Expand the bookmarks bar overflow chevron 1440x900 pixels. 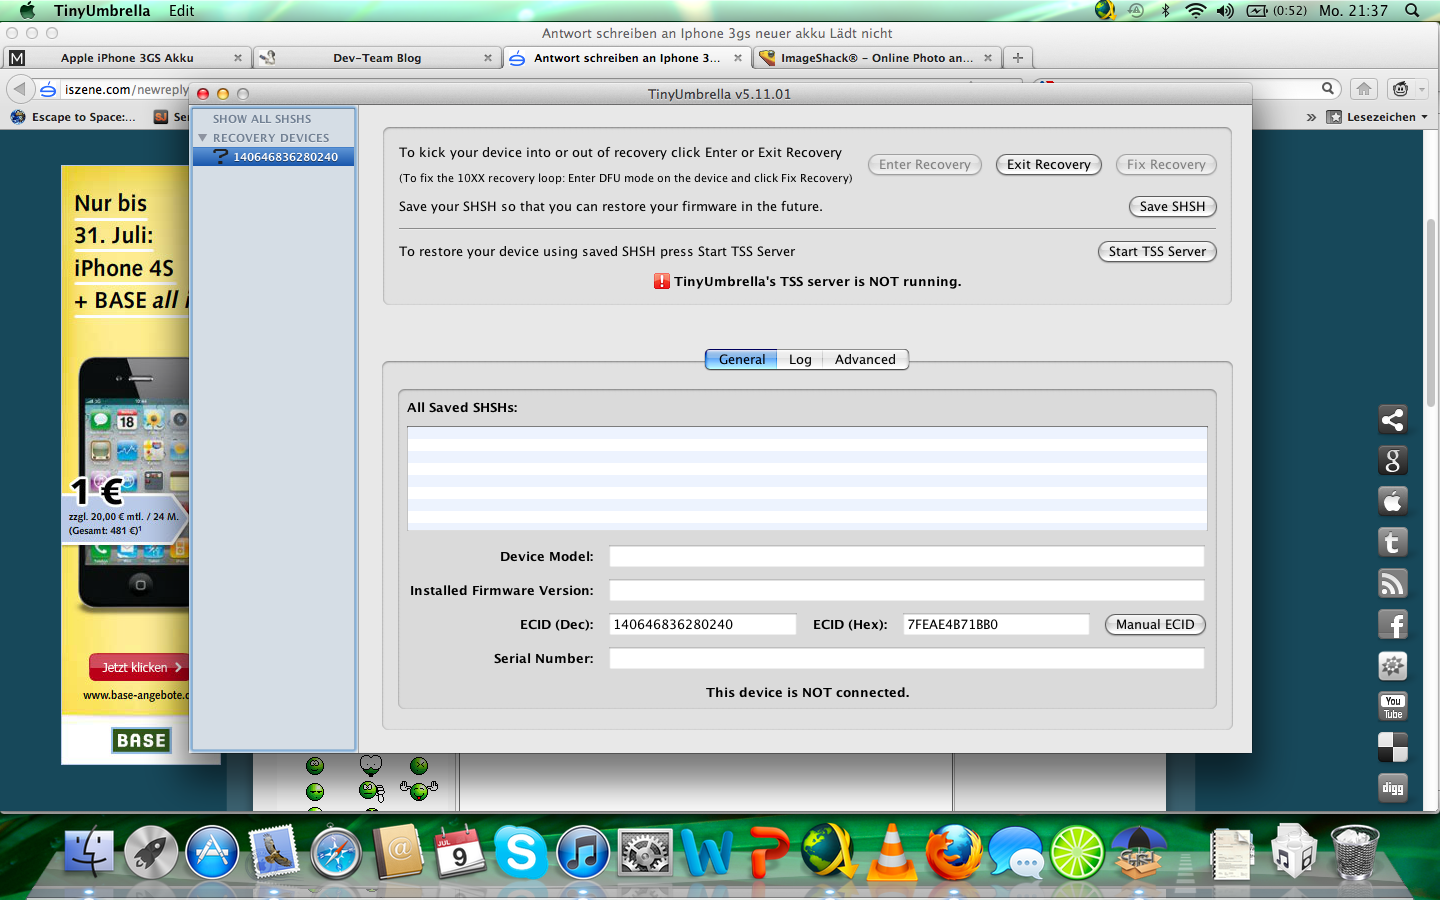(1311, 117)
